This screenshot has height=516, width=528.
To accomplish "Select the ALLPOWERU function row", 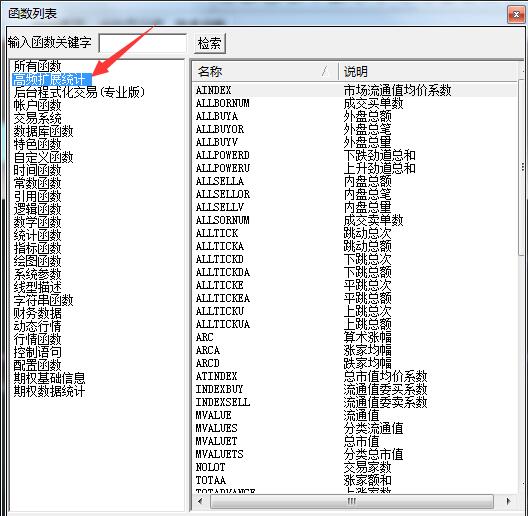I will click(x=355, y=168).
